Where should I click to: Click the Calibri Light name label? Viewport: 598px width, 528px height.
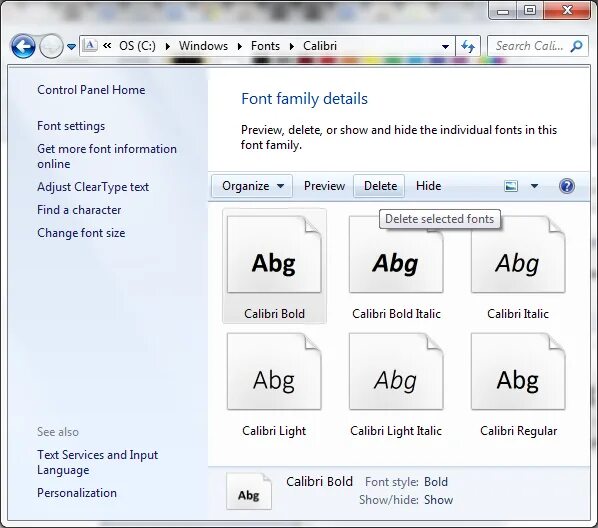point(274,431)
